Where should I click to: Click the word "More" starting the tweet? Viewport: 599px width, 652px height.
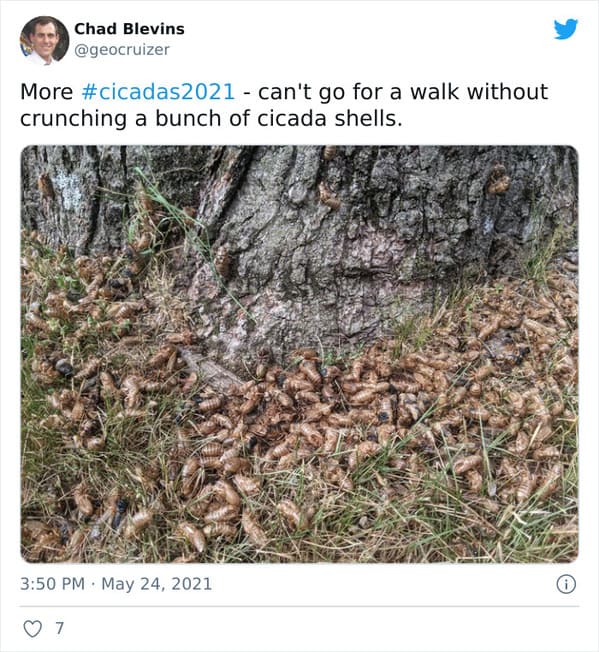pyautogui.click(x=47, y=91)
